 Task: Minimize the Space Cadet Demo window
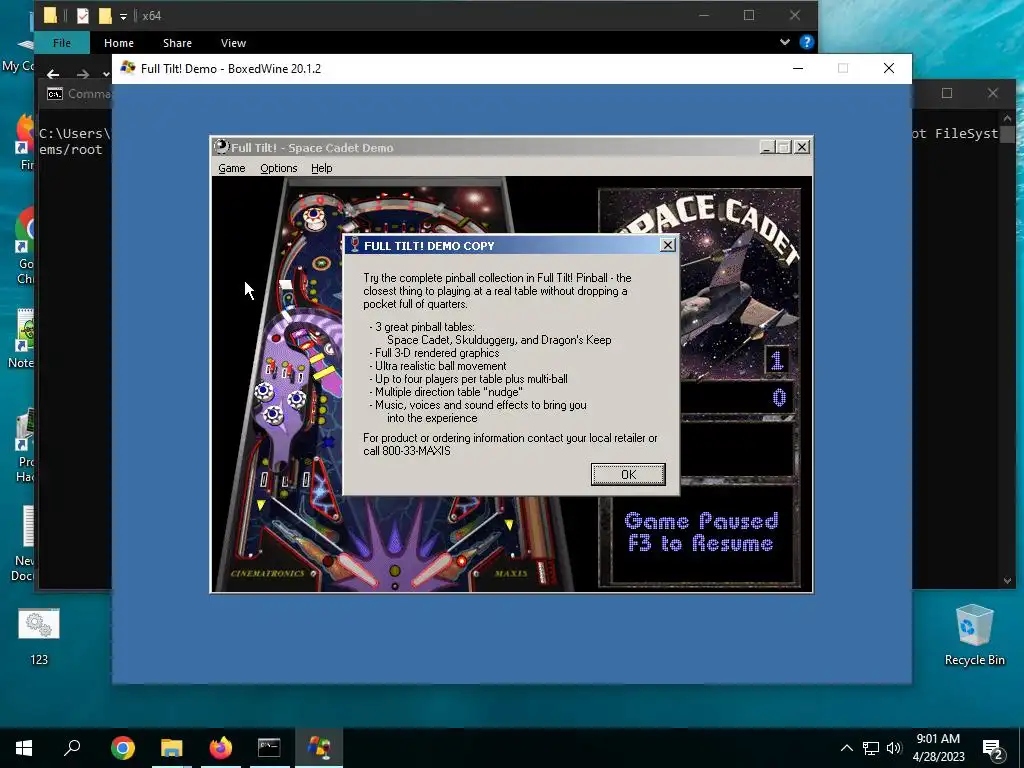(x=767, y=148)
